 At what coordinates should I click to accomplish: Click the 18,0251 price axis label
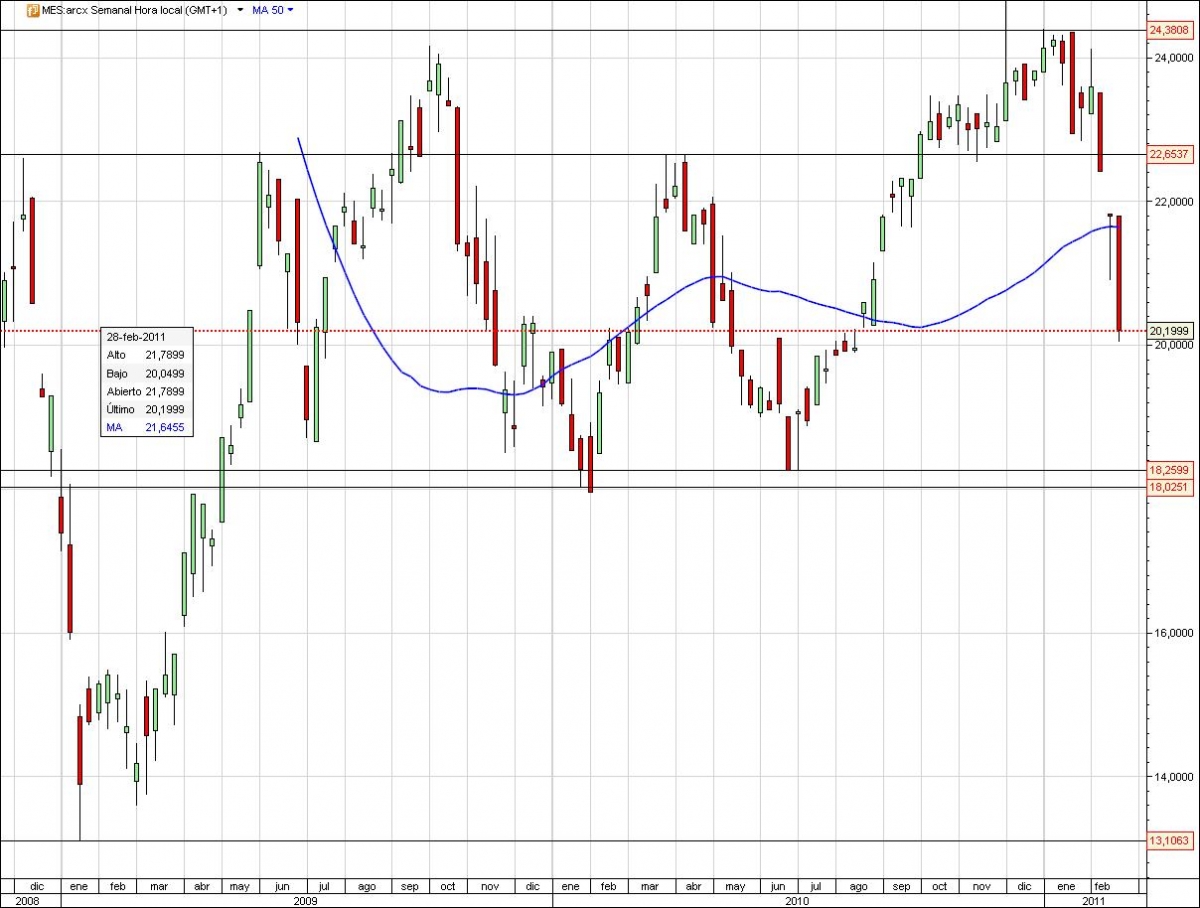coord(1170,487)
